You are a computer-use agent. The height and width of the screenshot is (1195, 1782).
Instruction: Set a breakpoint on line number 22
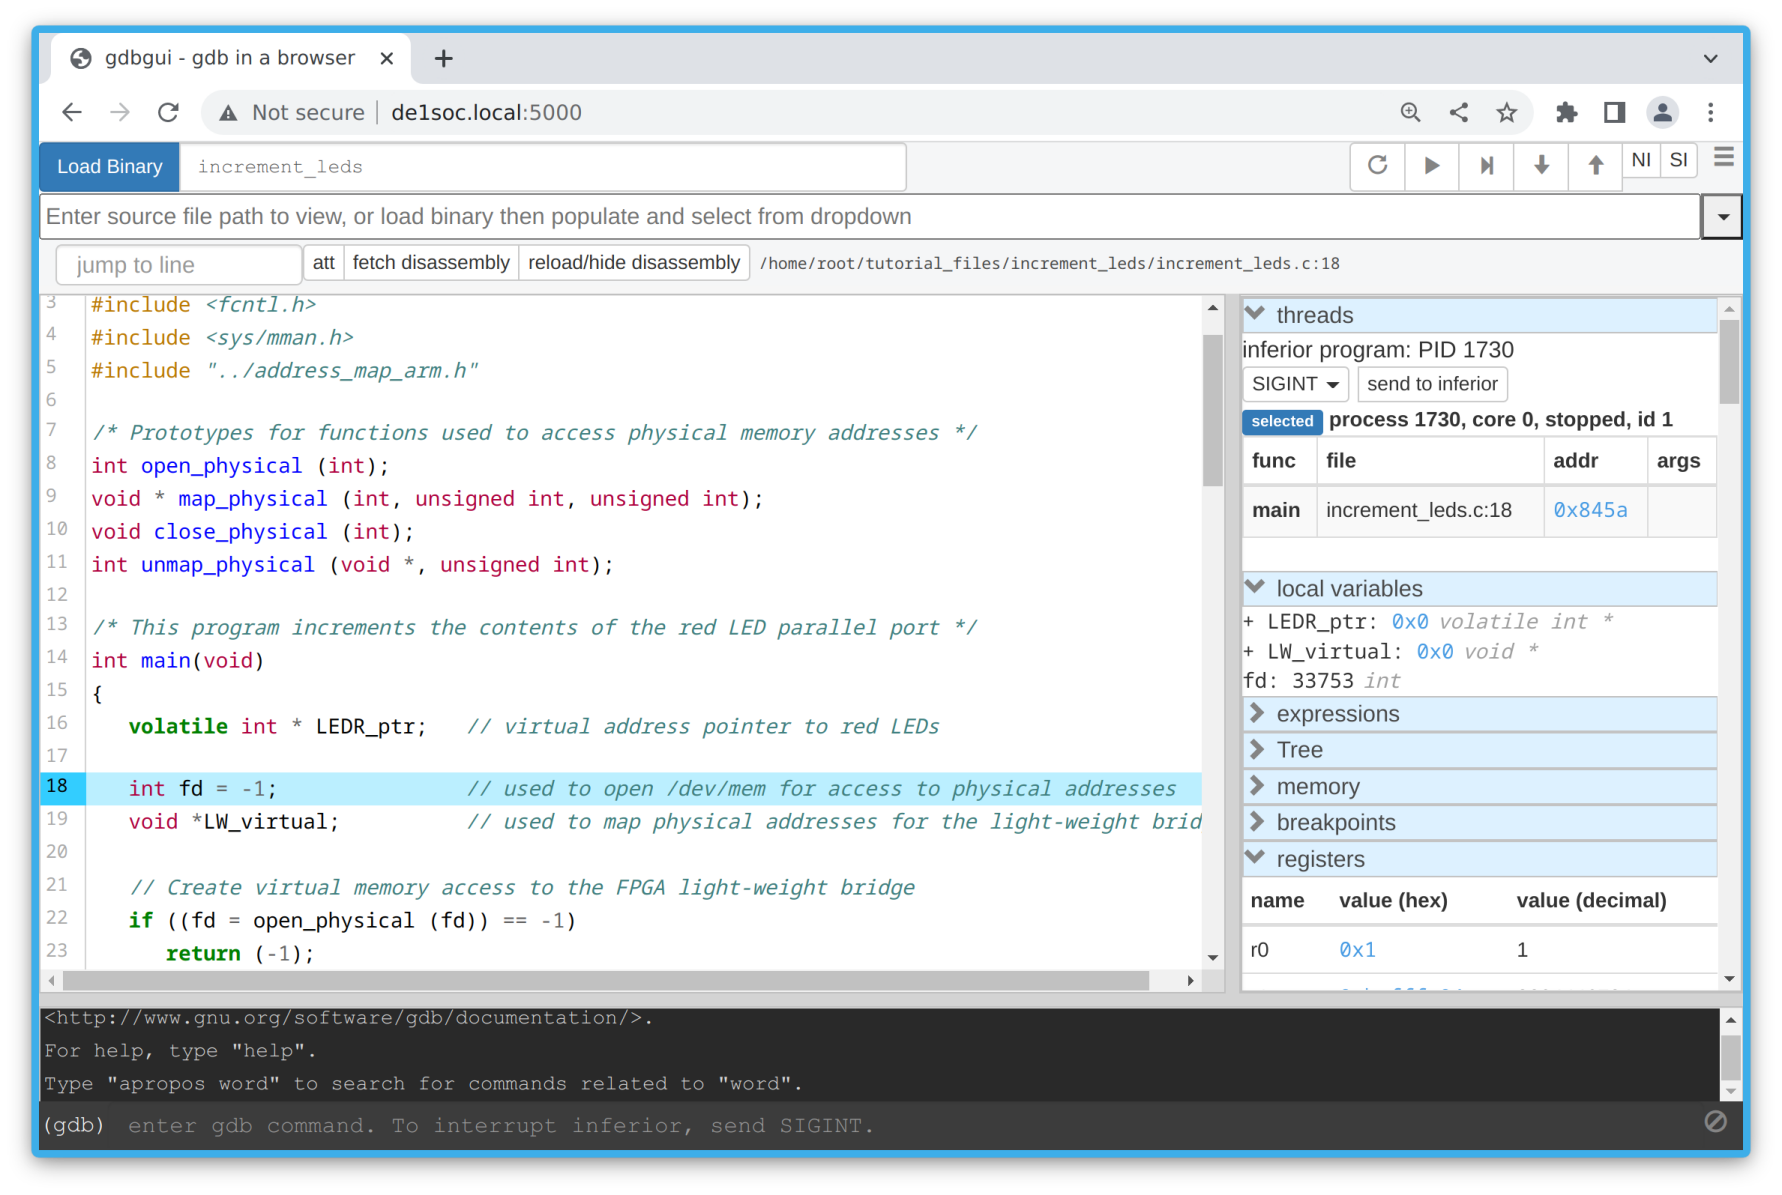[x=57, y=918]
